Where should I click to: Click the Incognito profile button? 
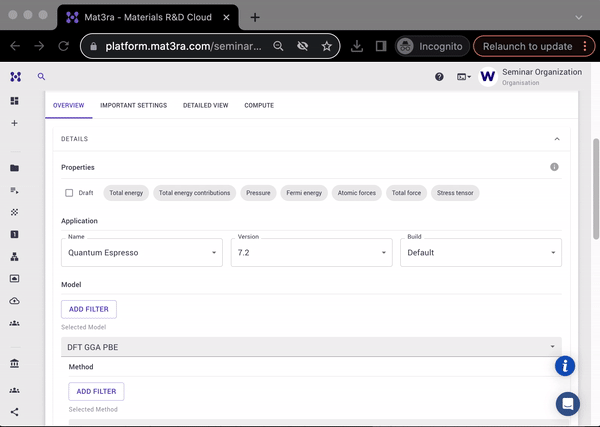pyautogui.click(x=432, y=46)
